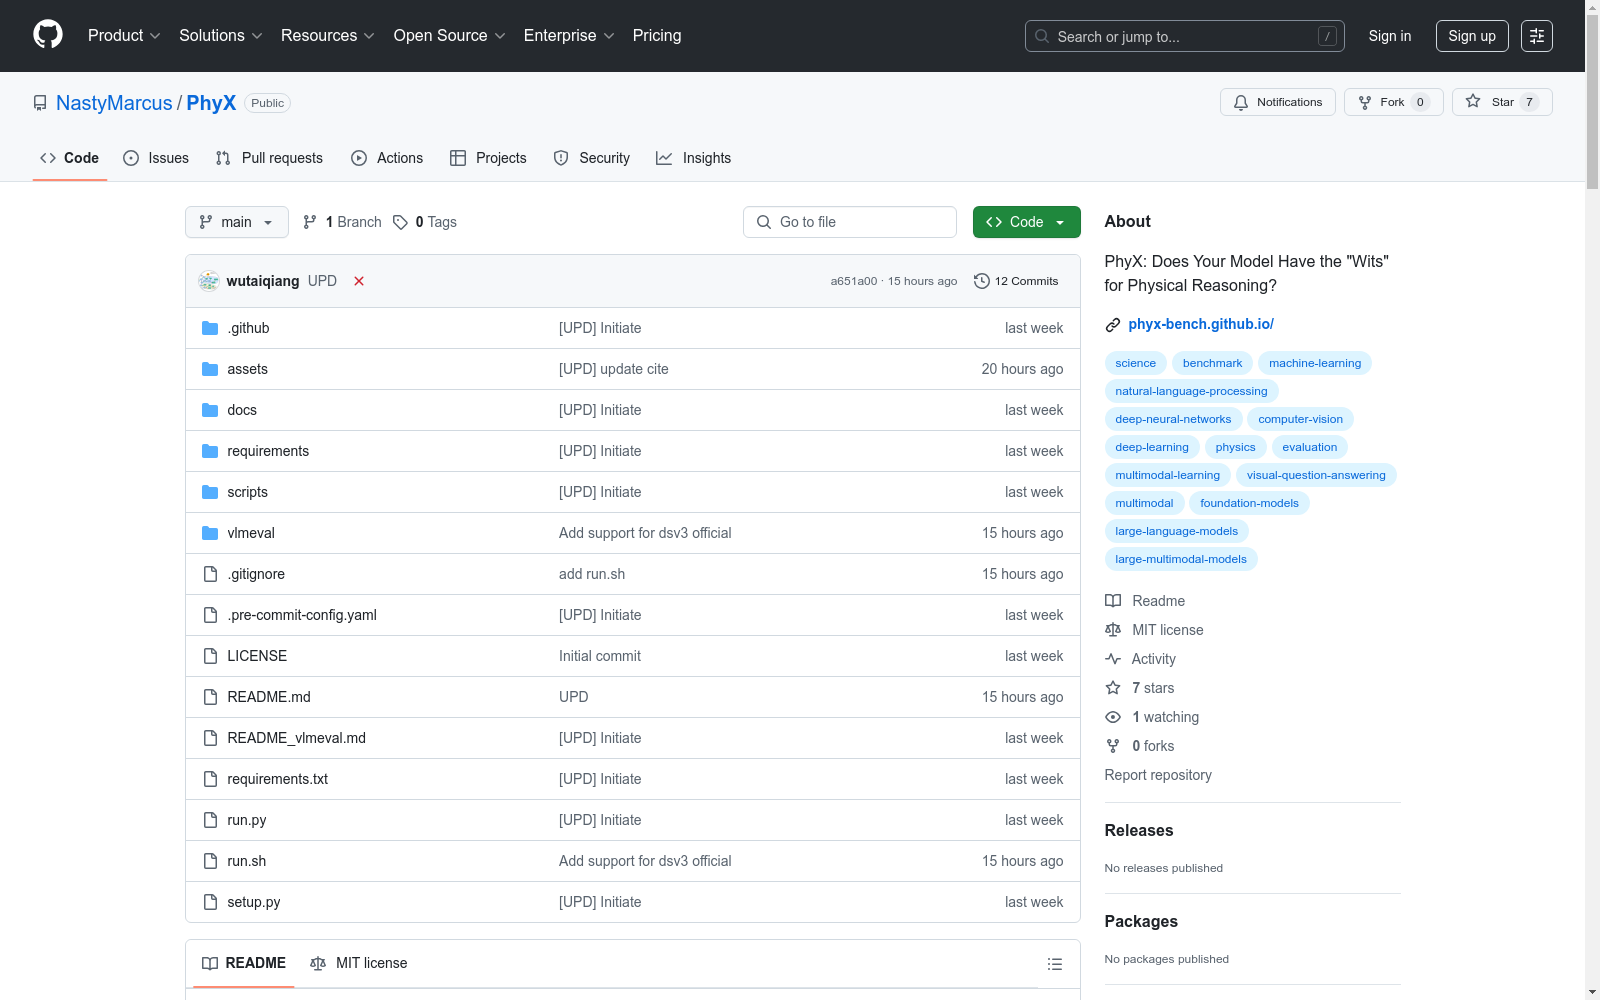The image size is (1600, 1000).
Task: Open the assets folder
Action: click(x=247, y=369)
